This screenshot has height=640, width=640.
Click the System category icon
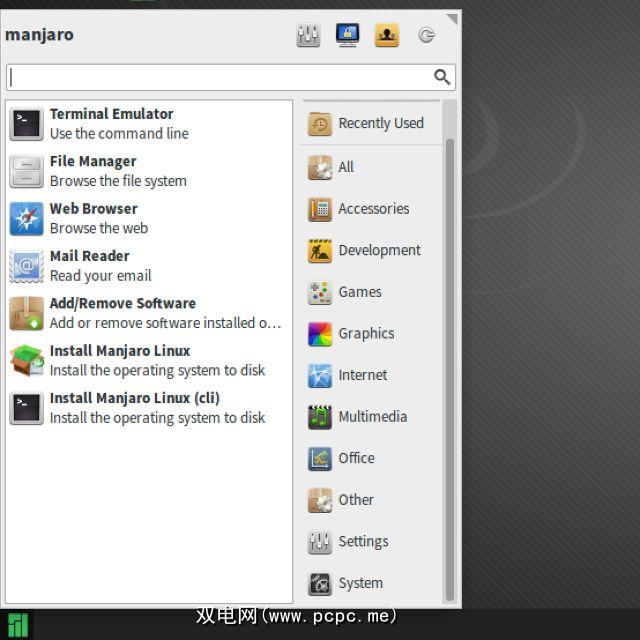(x=320, y=584)
